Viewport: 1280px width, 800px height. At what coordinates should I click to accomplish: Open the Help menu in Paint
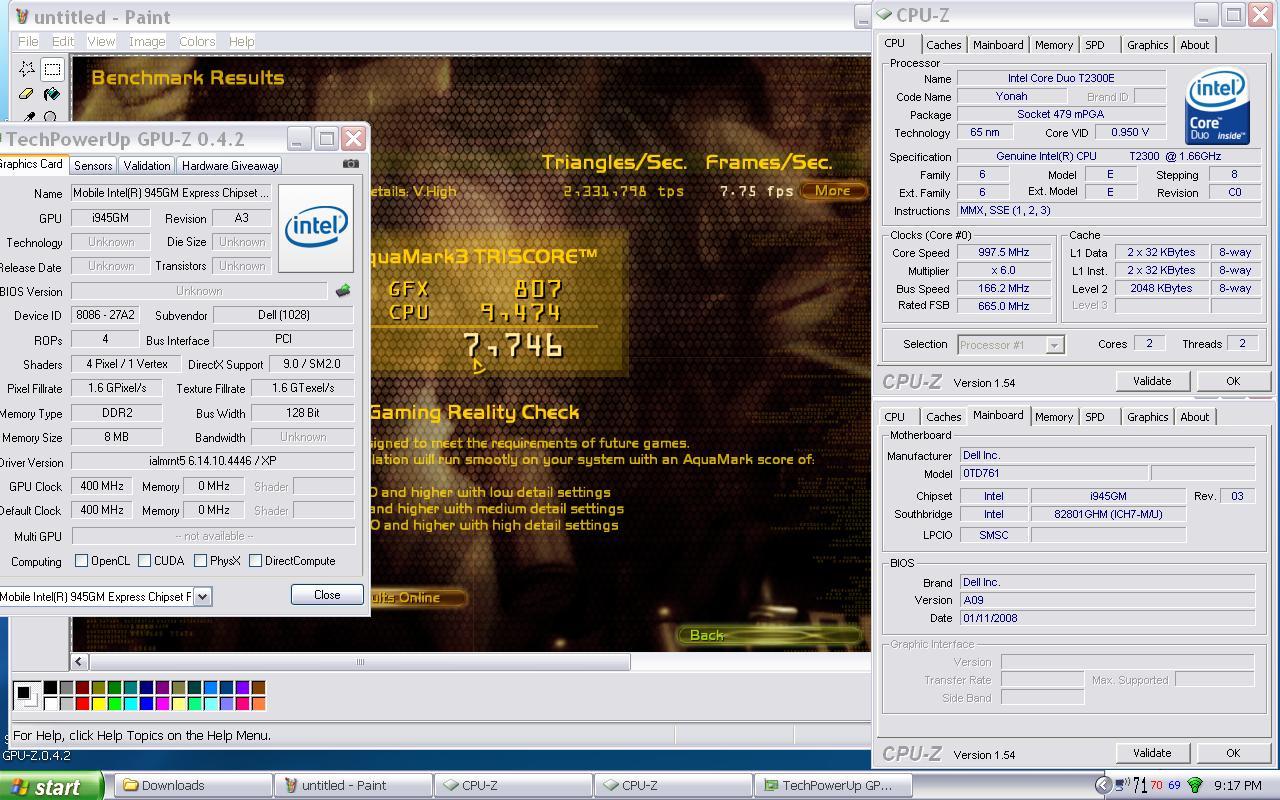(241, 41)
